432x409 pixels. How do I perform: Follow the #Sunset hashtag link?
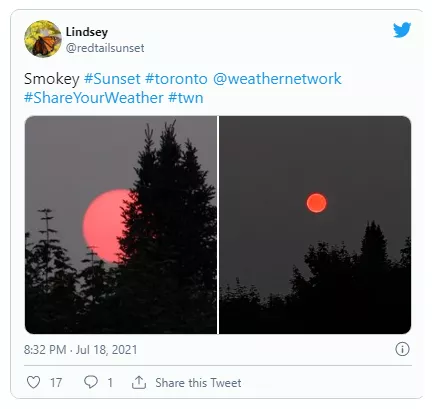pyautogui.click(x=112, y=79)
